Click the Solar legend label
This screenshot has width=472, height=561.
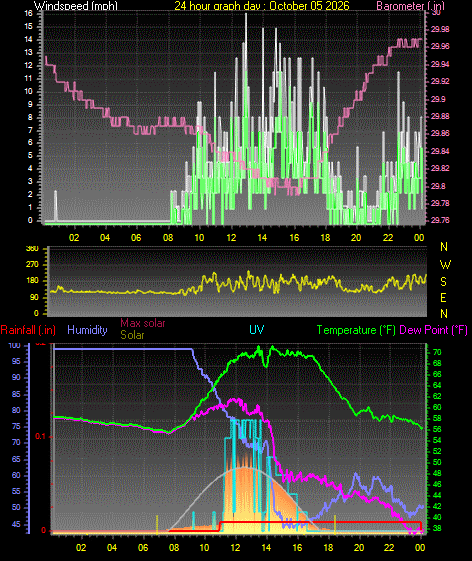point(132,335)
